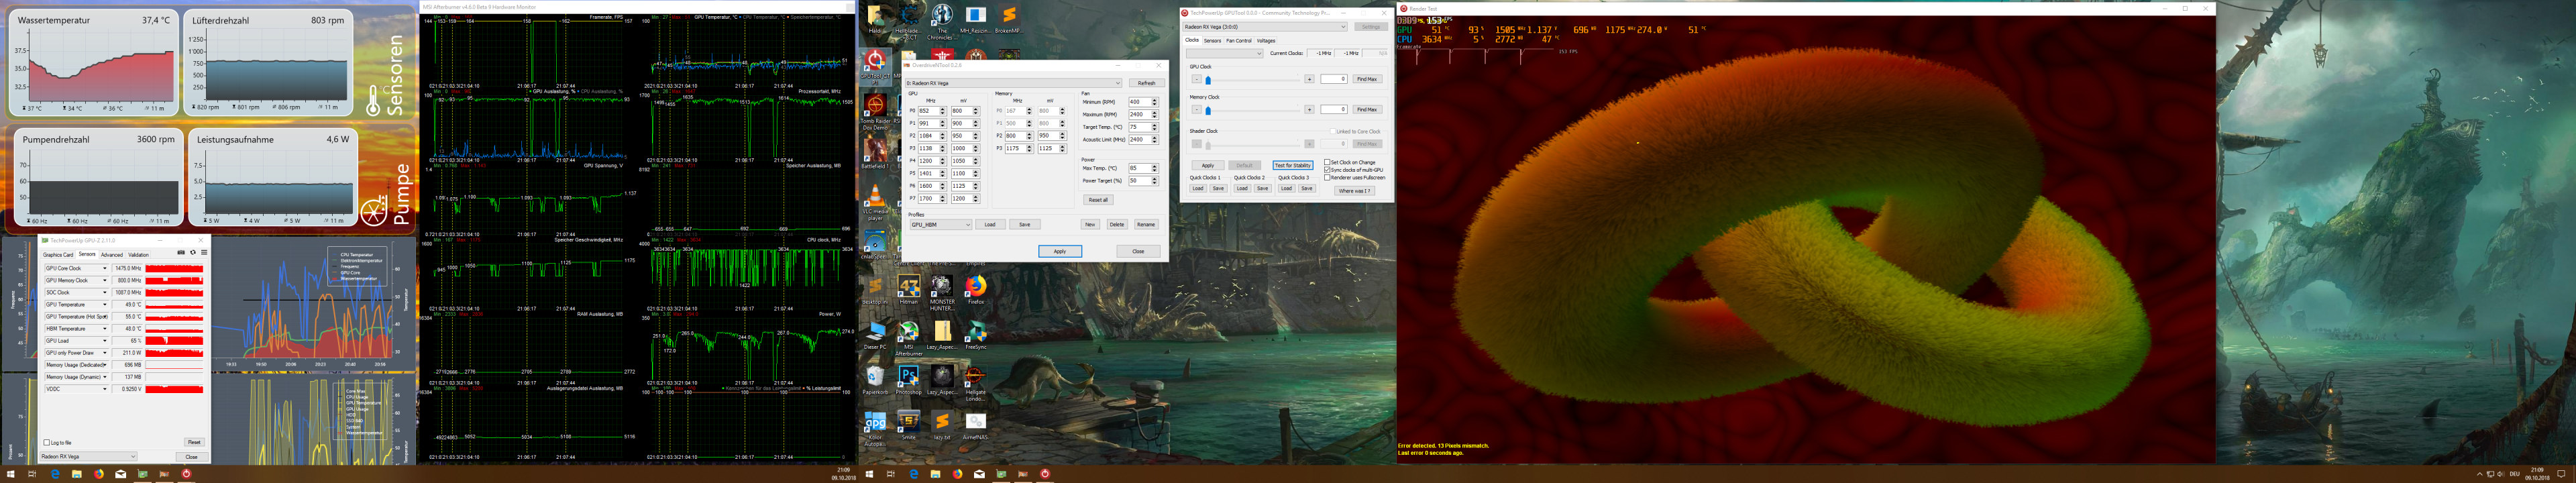Open HBM Temperature sensor dropdown arrow

[104, 329]
